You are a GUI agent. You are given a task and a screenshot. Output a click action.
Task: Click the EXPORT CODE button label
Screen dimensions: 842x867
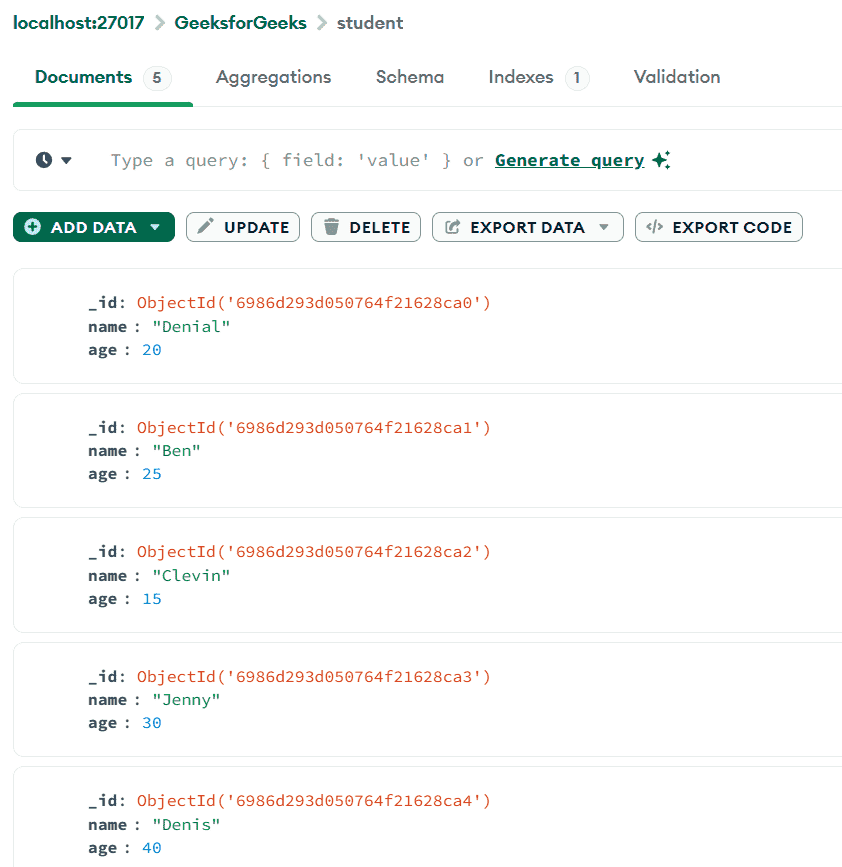tap(732, 227)
